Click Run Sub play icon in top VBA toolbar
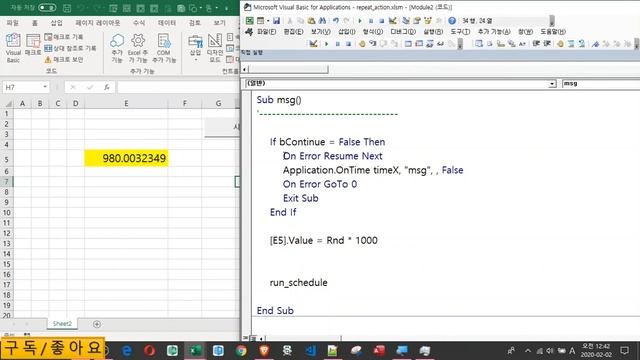 coord(360,20)
